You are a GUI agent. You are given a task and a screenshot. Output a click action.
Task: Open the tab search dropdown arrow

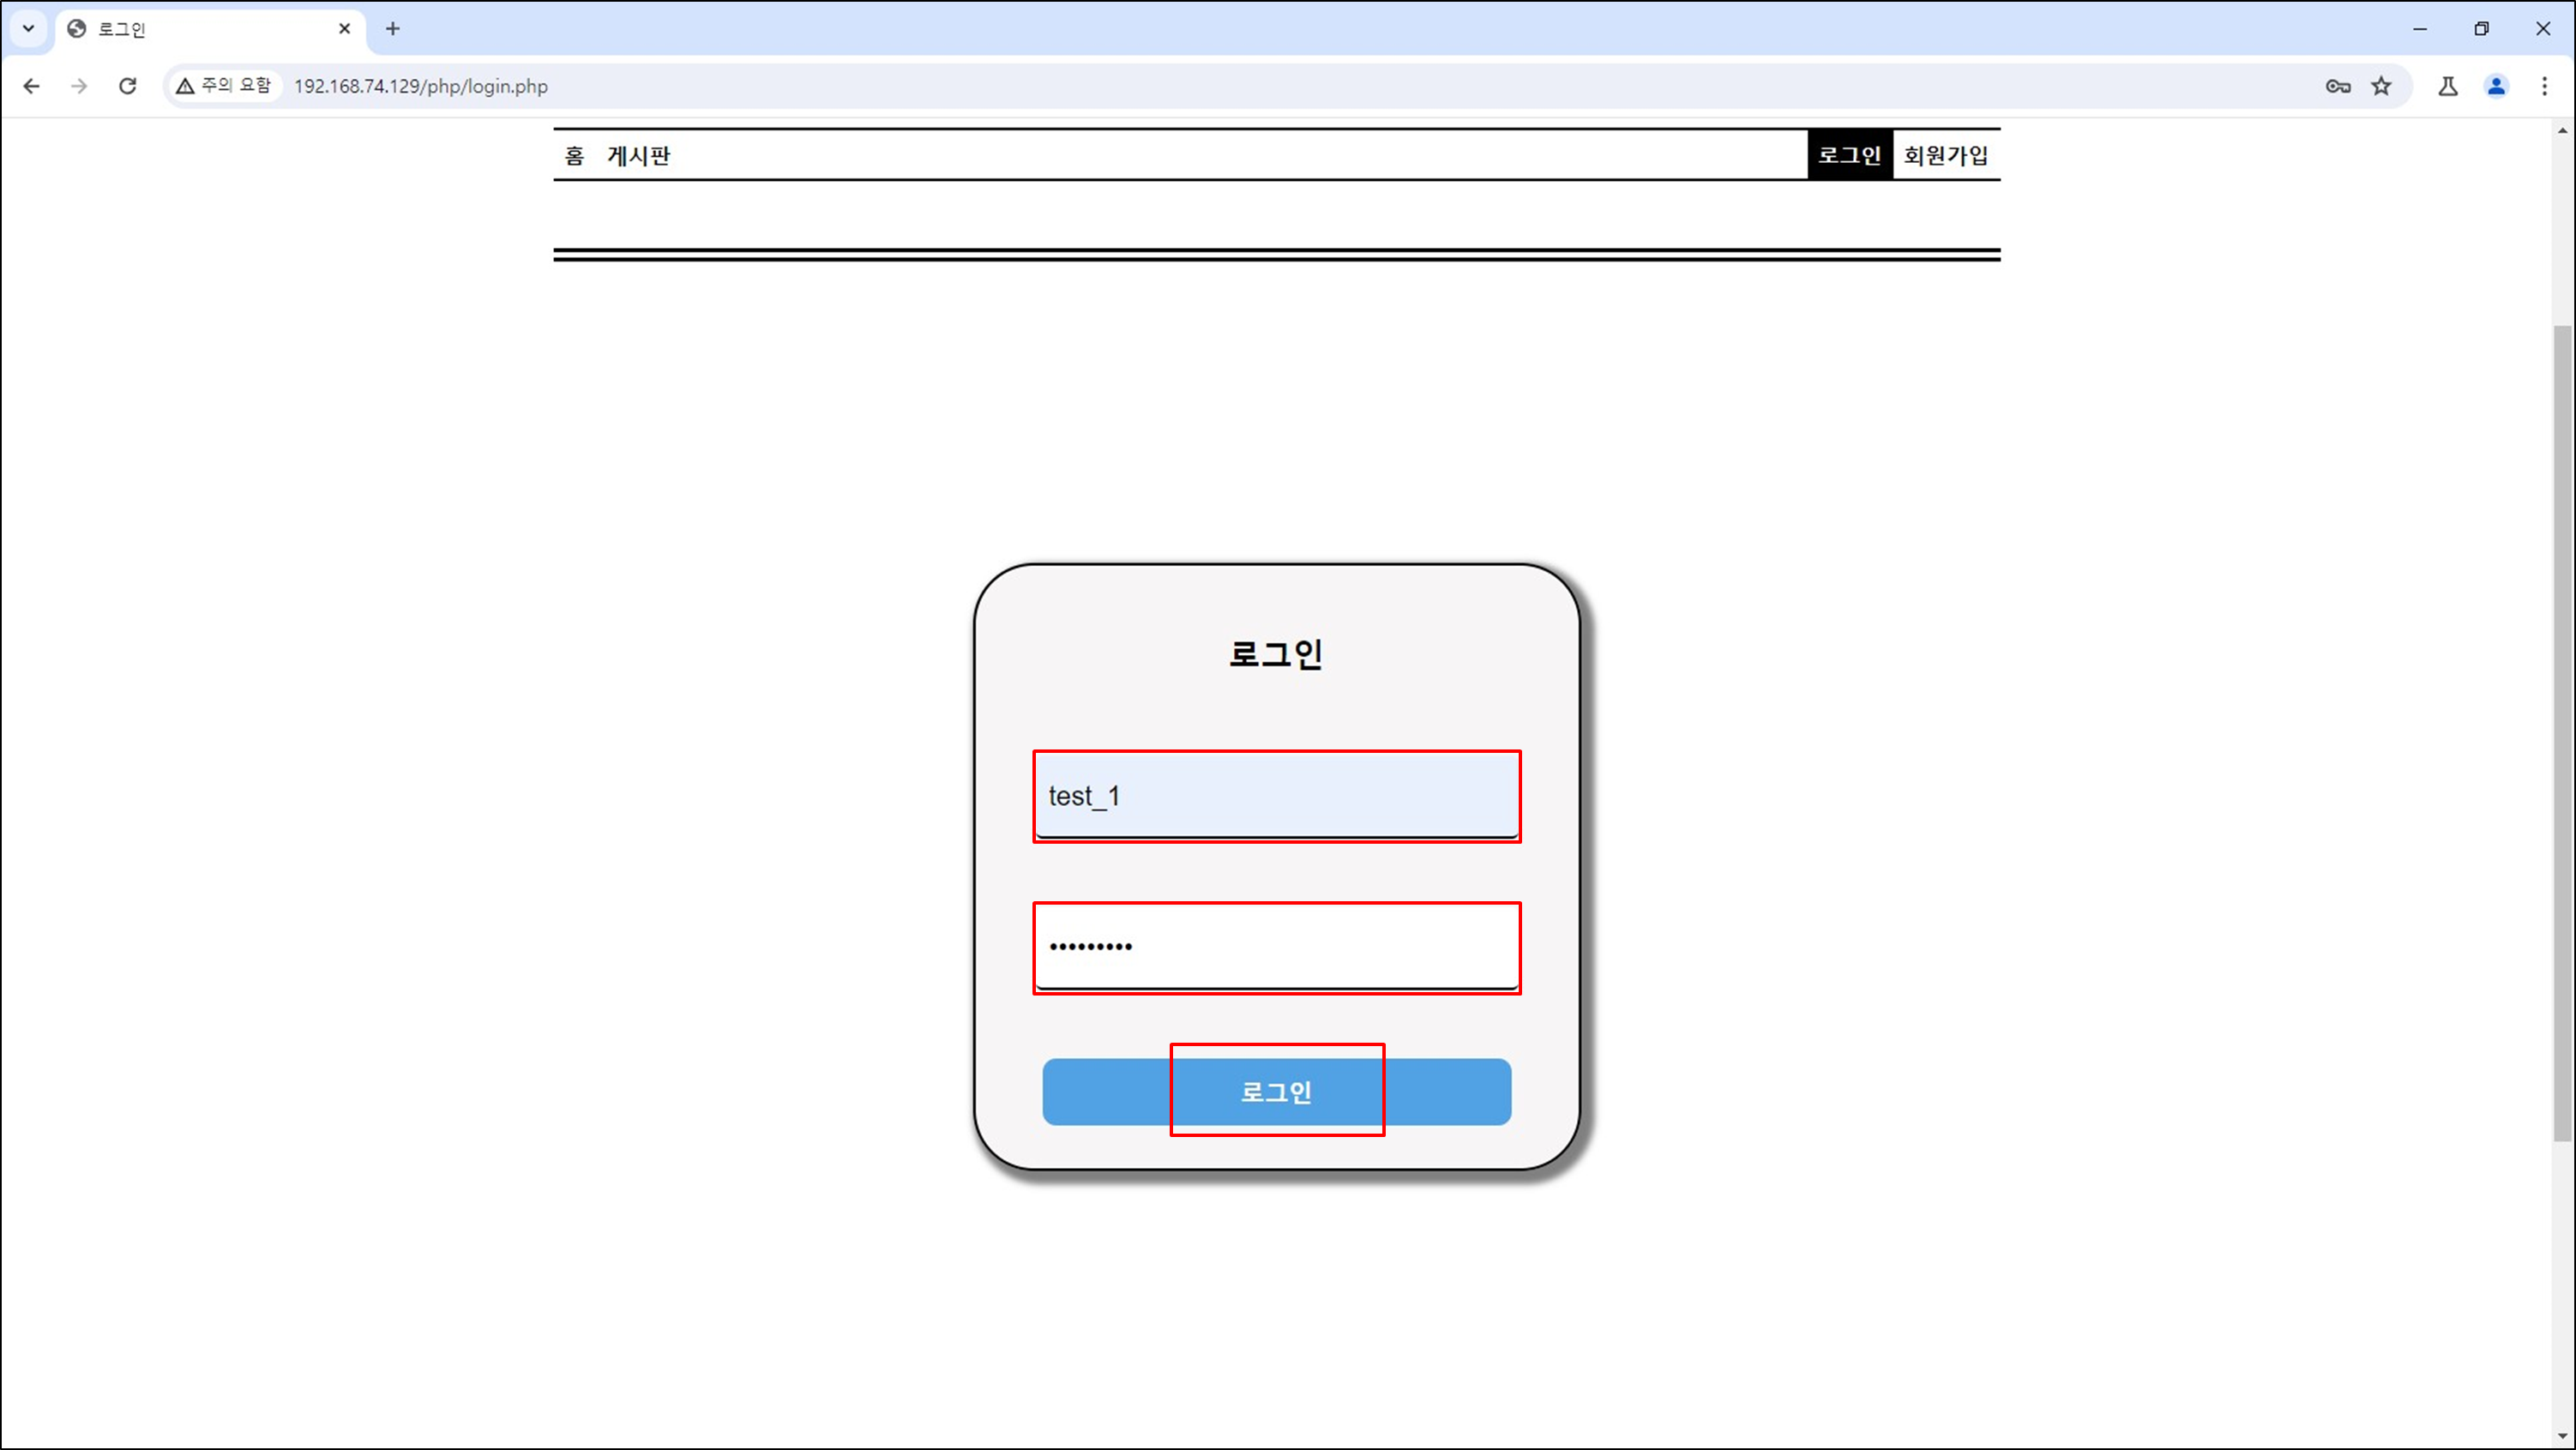click(28, 29)
